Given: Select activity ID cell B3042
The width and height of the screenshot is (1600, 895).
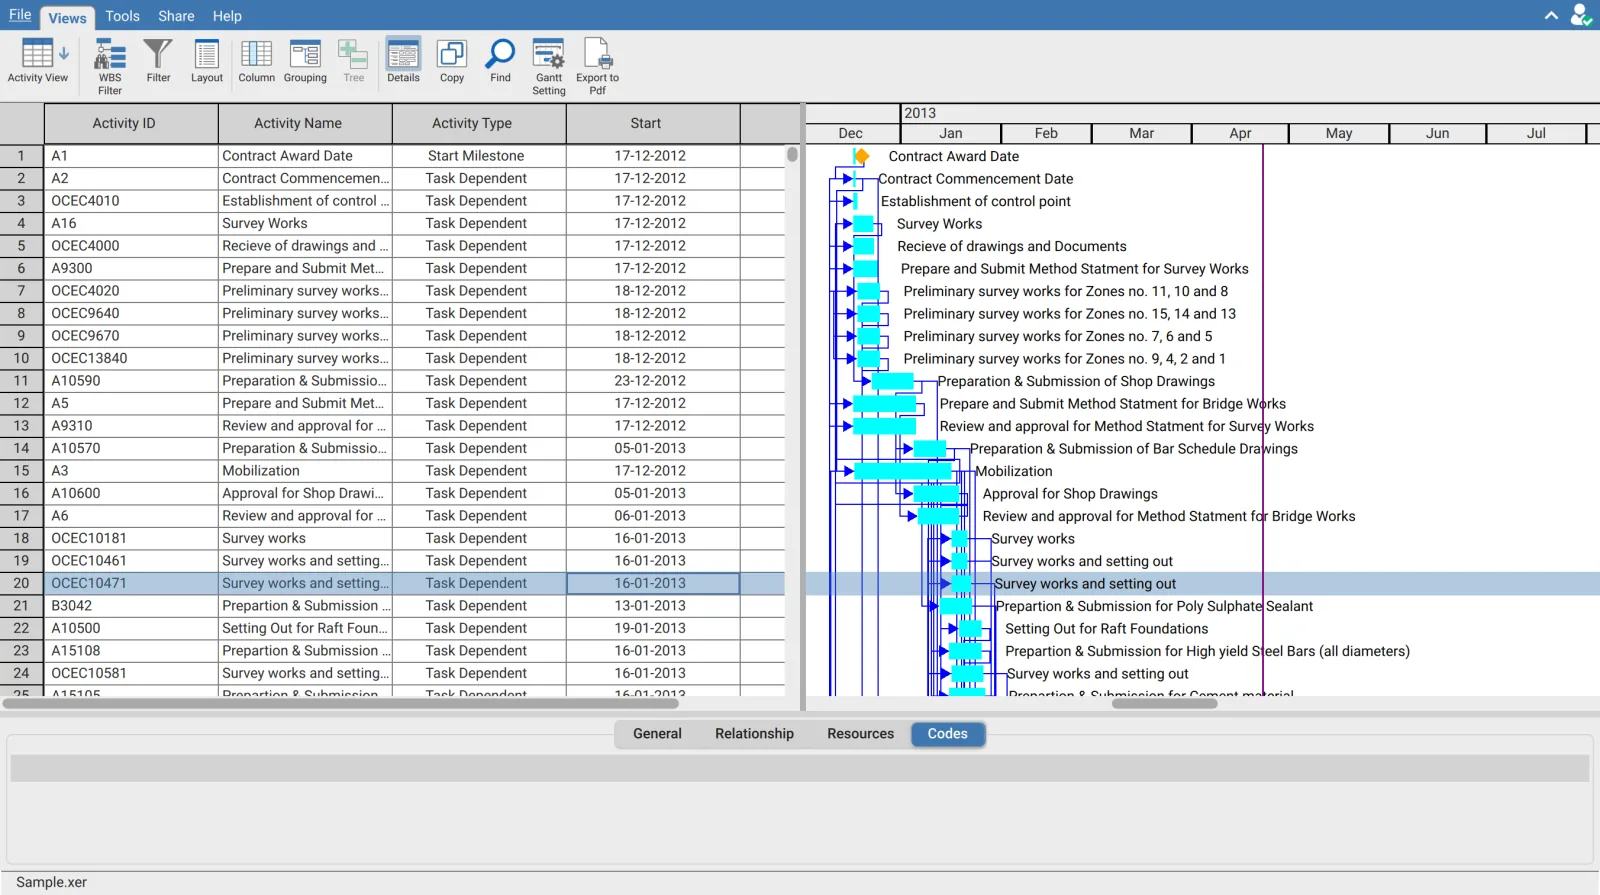Looking at the screenshot, I should [x=131, y=606].
